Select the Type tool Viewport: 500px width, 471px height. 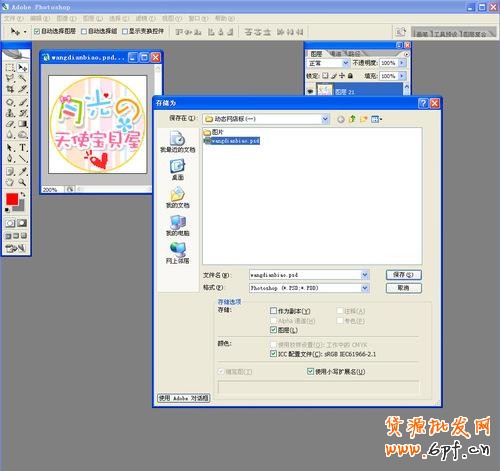pyautogui.click(x=22, y=147)
